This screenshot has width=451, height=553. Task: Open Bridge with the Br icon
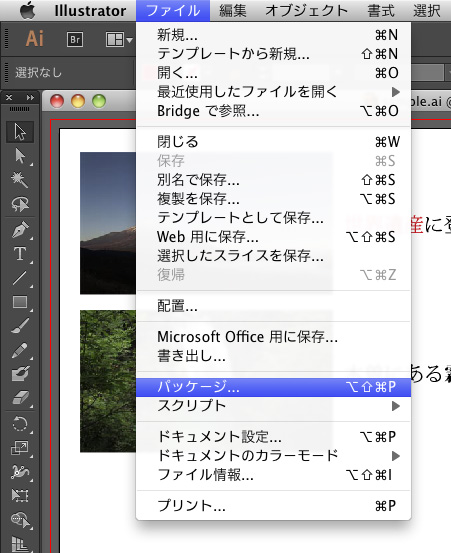[x=75, y=39]
